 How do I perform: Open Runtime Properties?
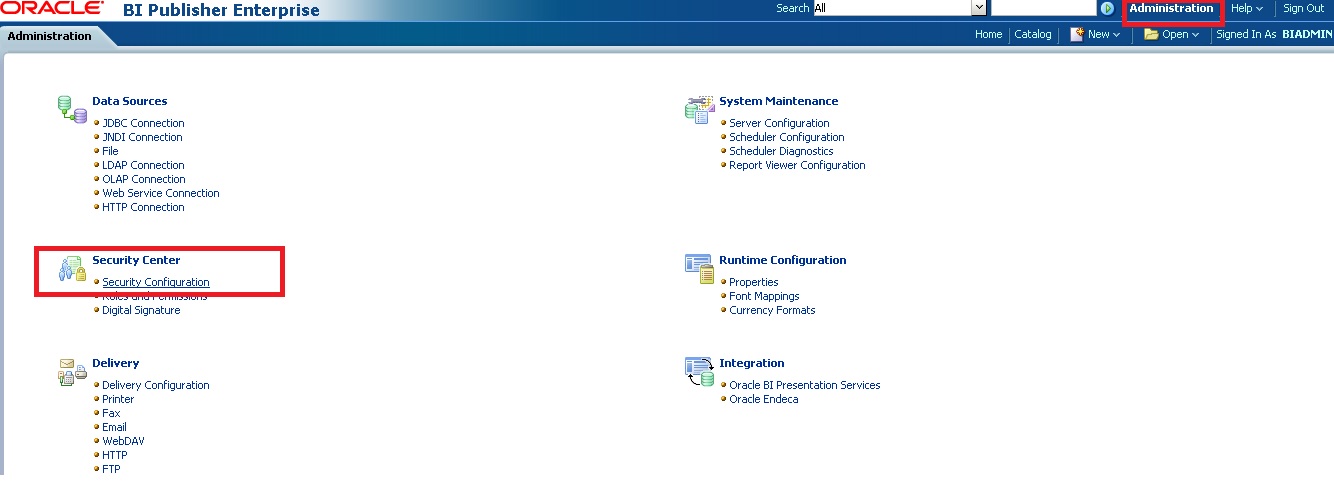tap(754, 282)
